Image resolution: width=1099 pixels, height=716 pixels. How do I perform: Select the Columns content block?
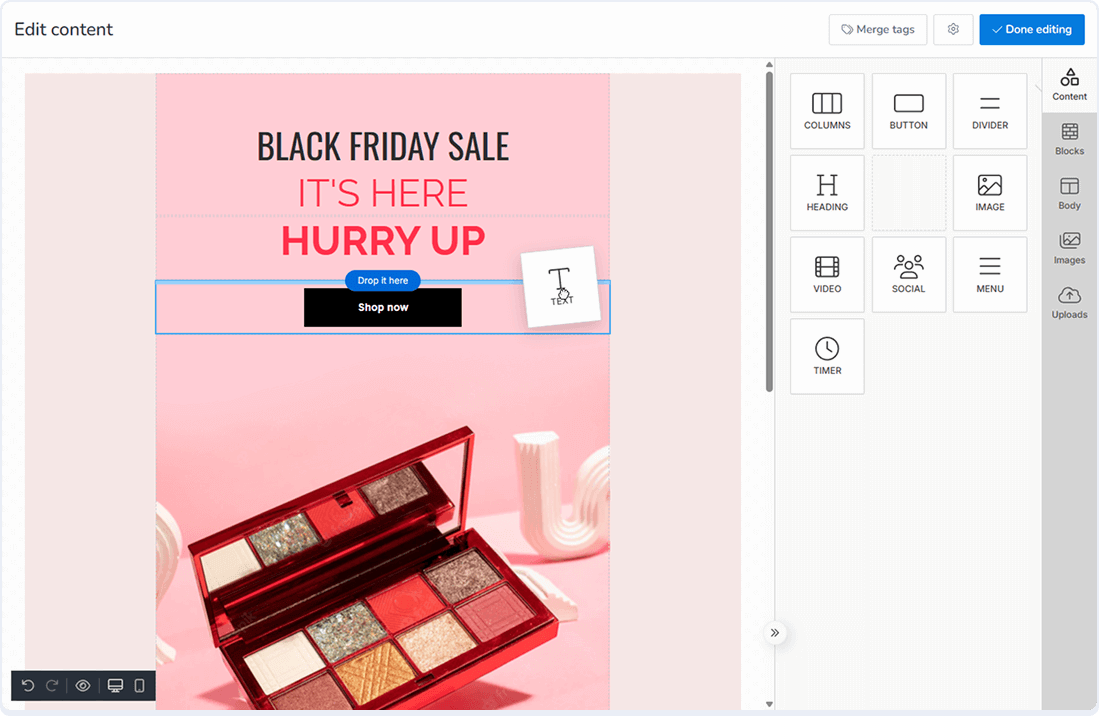pos(827,111)
